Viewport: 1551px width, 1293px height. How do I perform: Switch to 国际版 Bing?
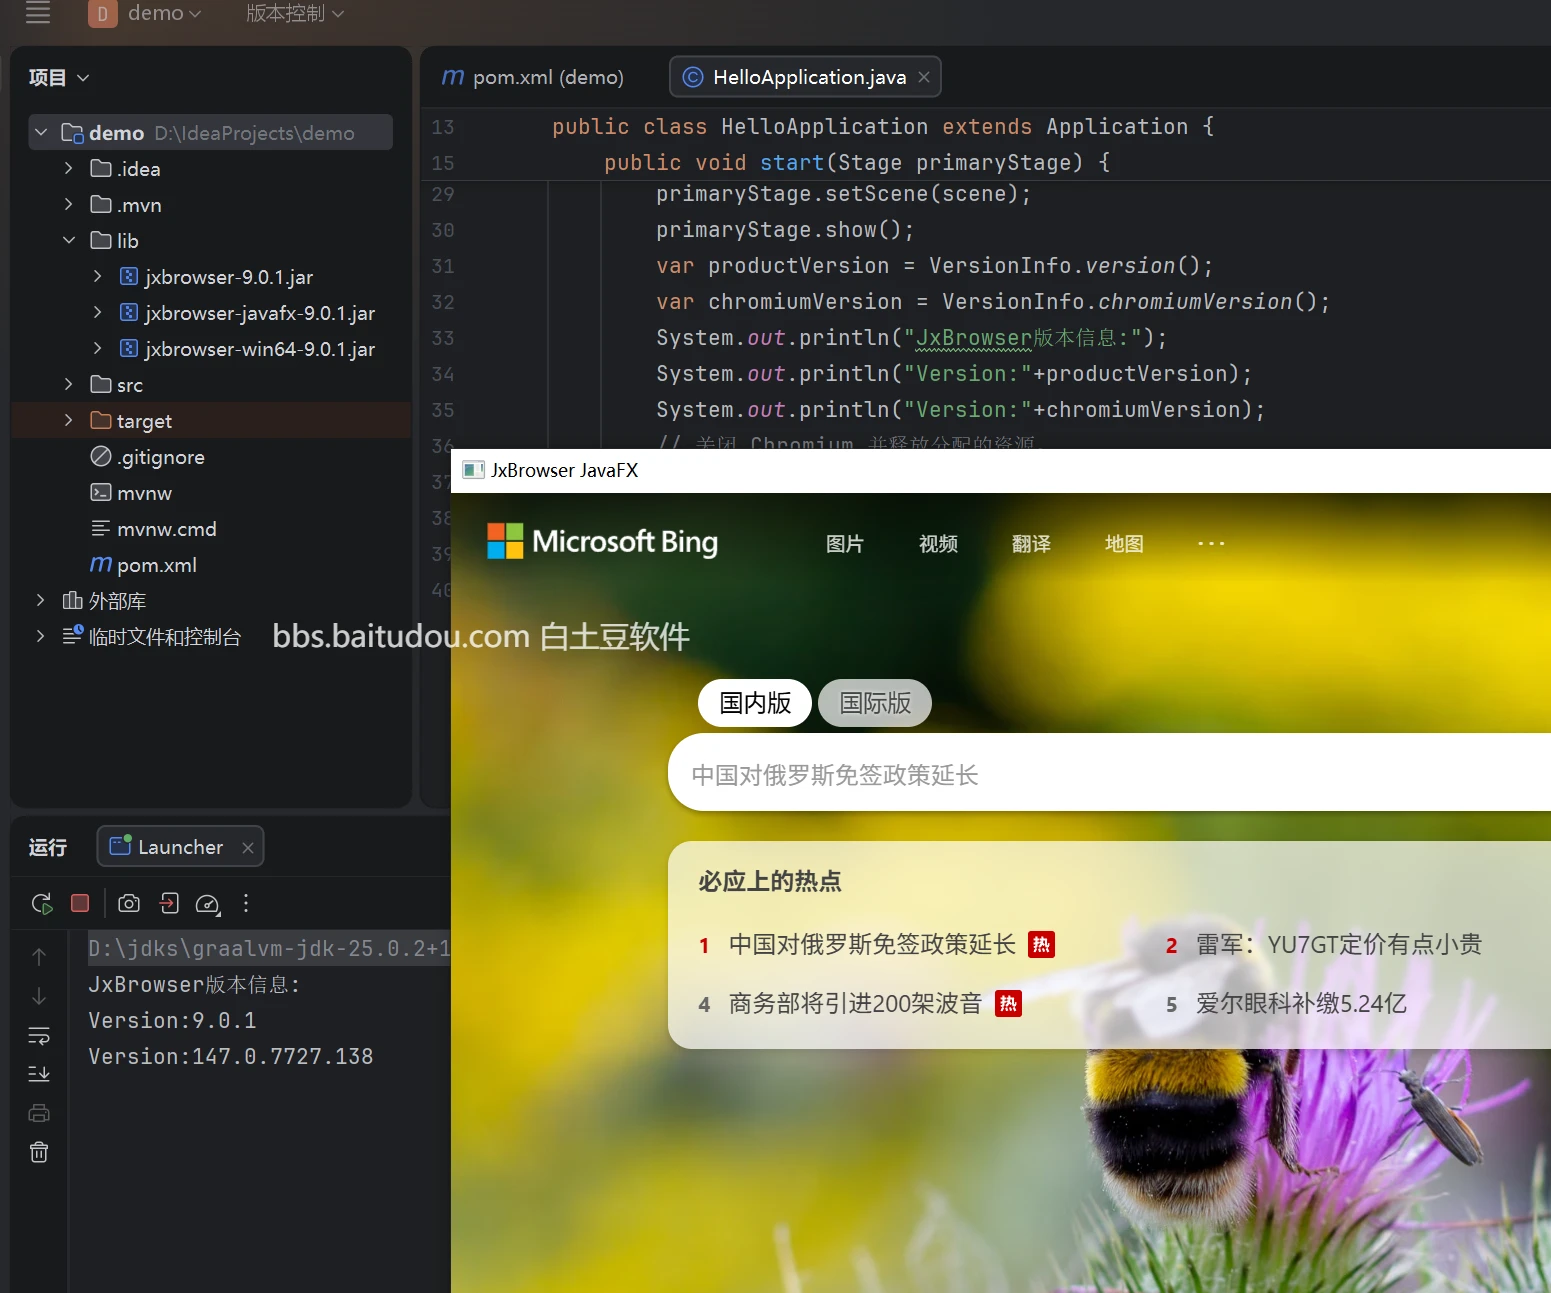[x=875, y=703]
